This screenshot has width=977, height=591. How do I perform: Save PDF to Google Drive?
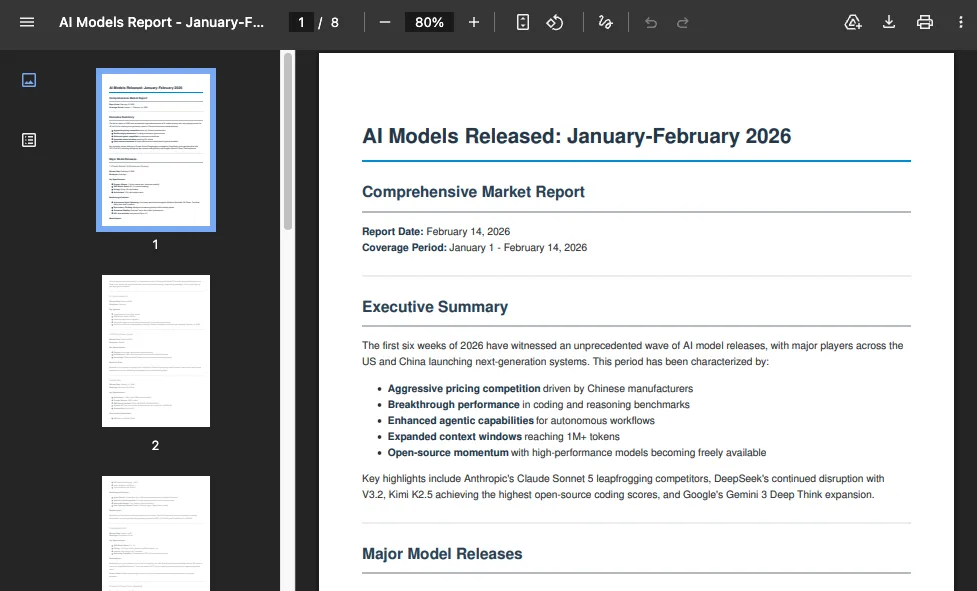(x=853, y=22)
